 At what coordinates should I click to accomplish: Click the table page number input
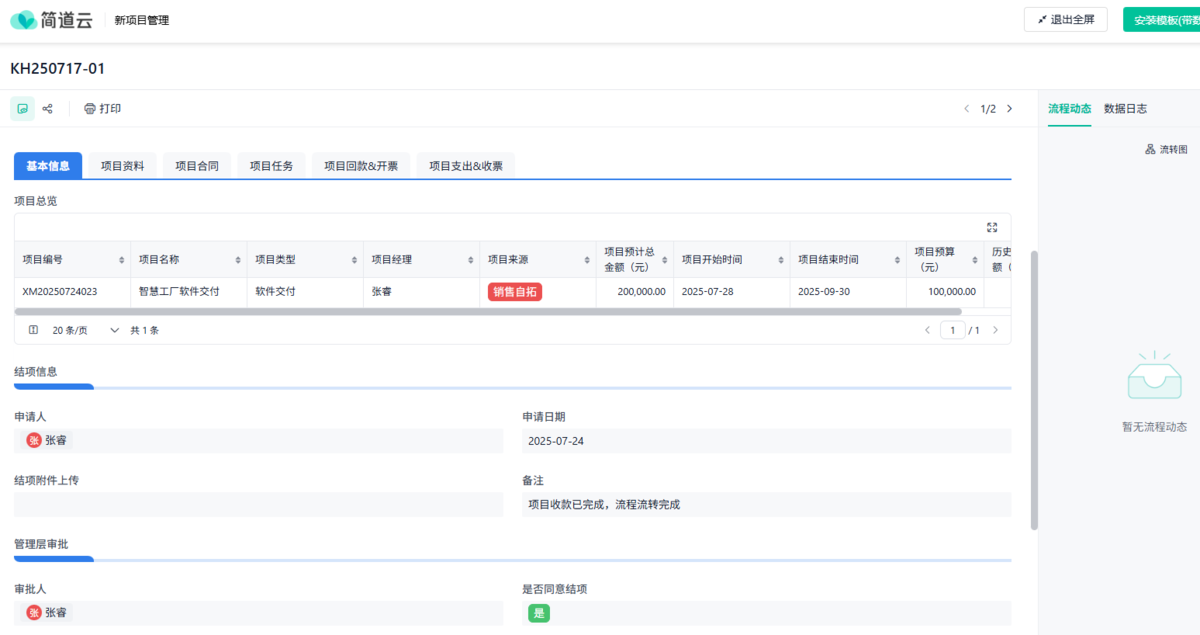[x=952, y=330]
